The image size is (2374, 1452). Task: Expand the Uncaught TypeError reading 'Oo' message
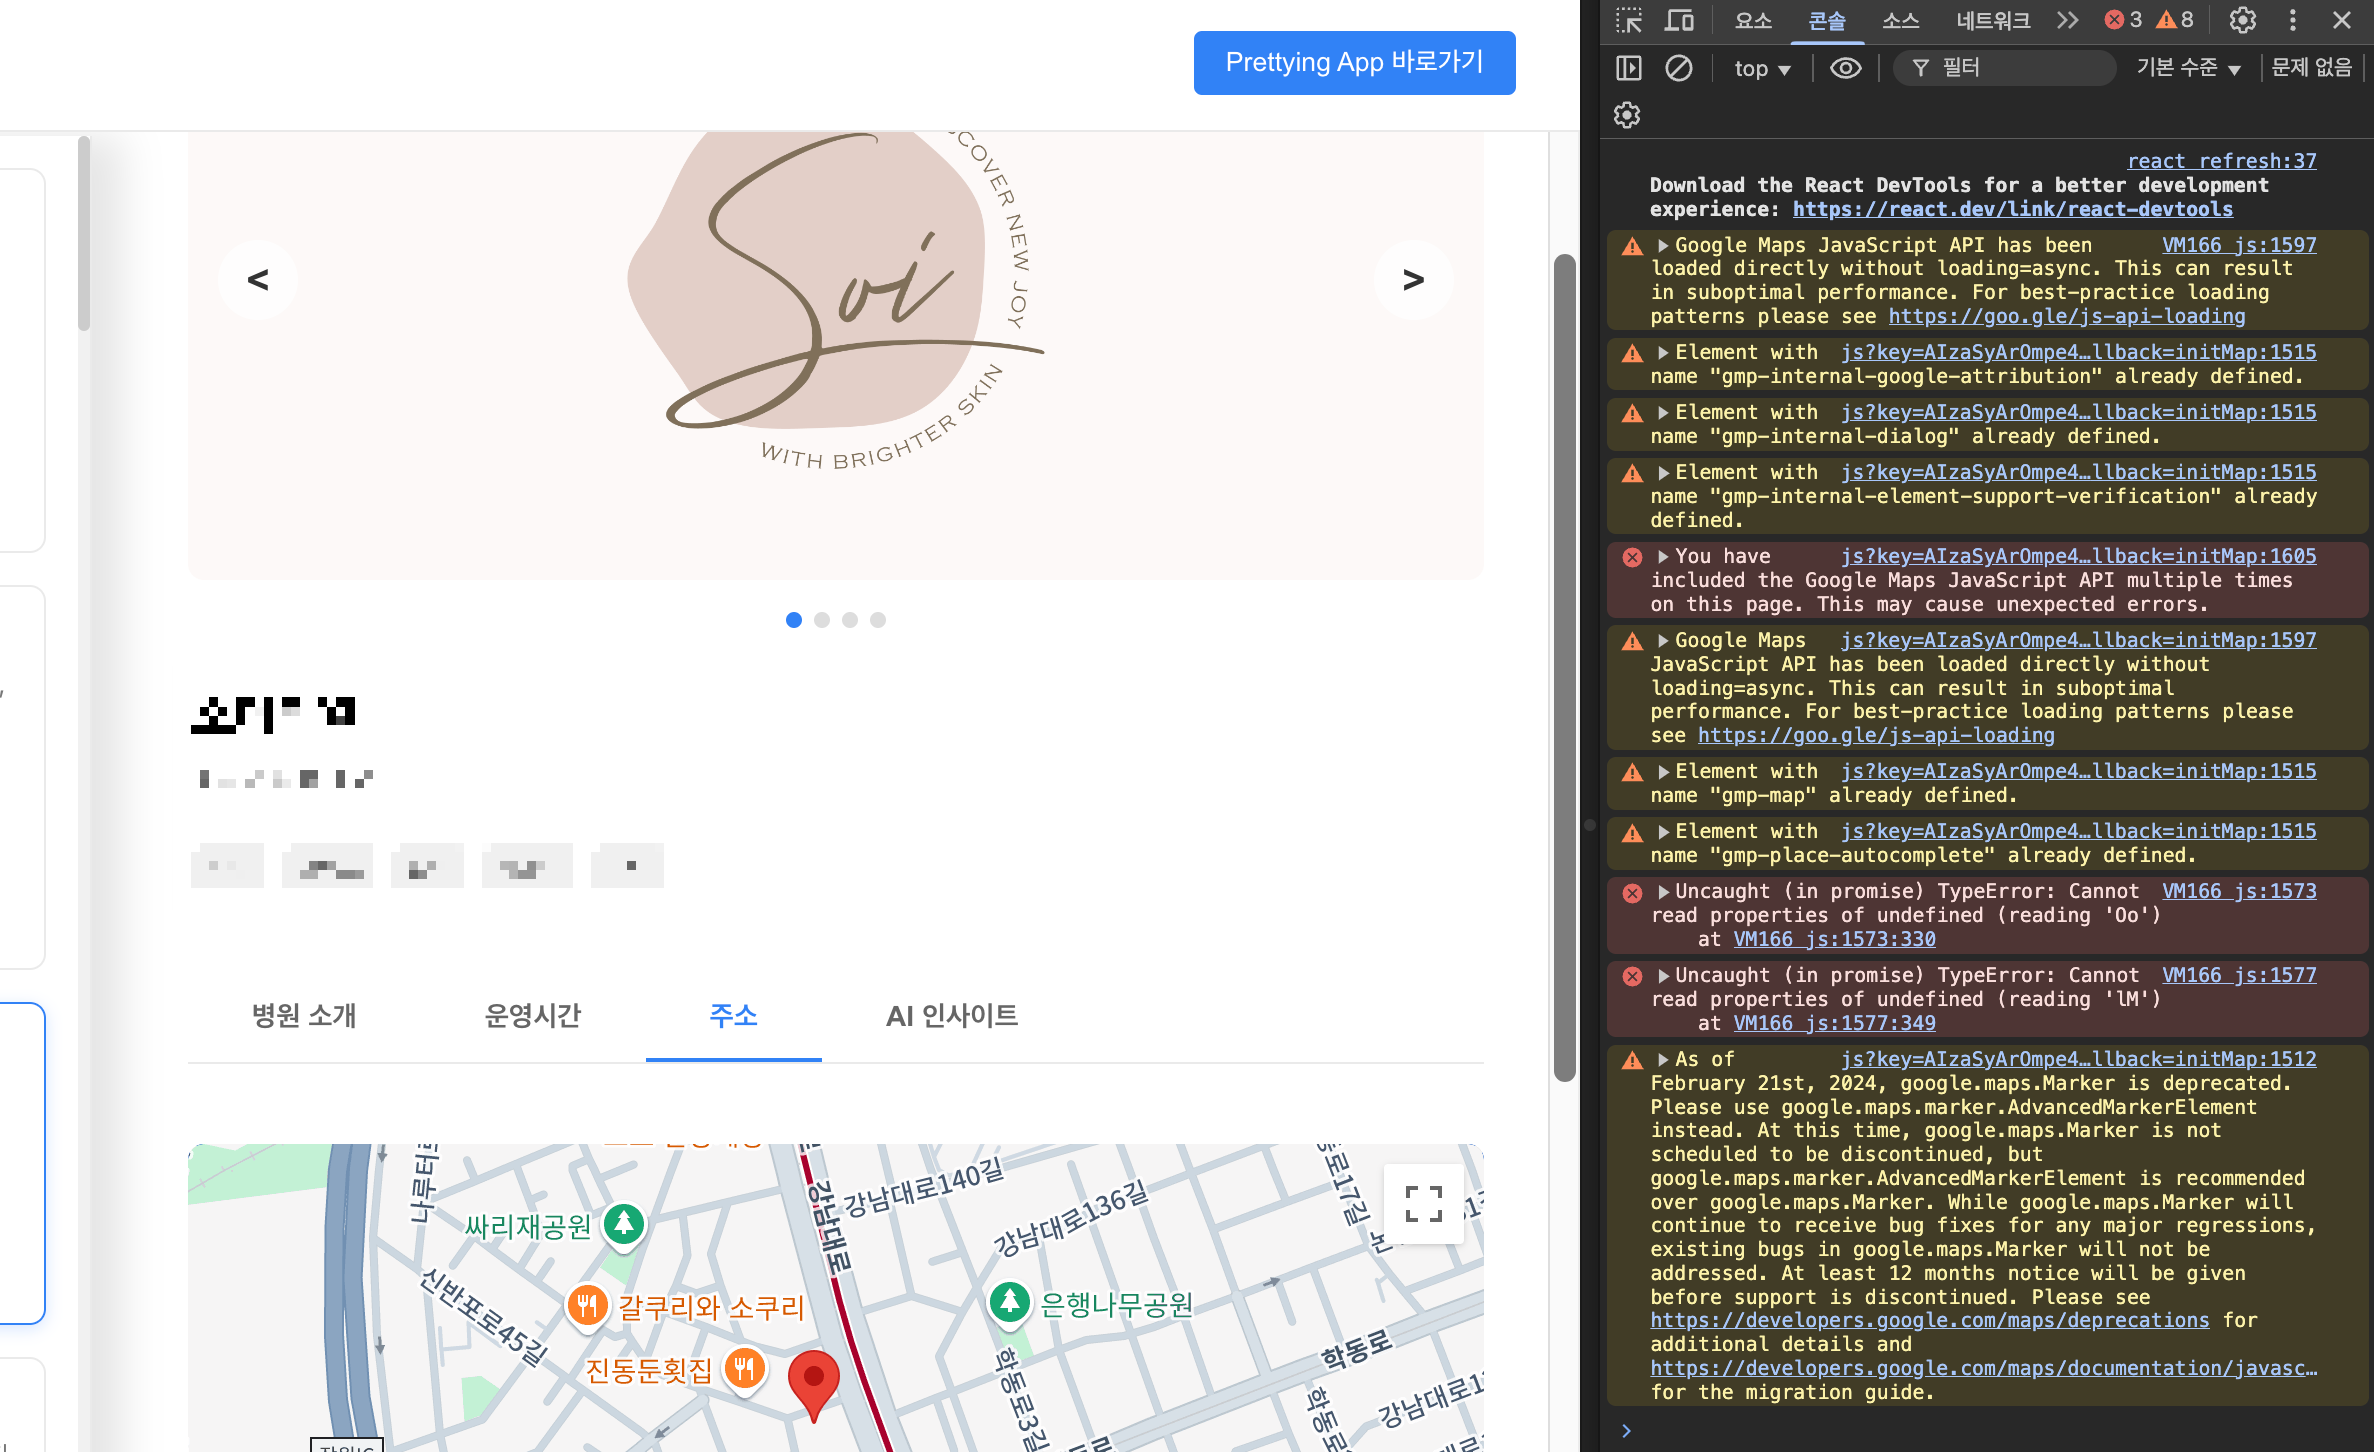[x=1663, y=892]
